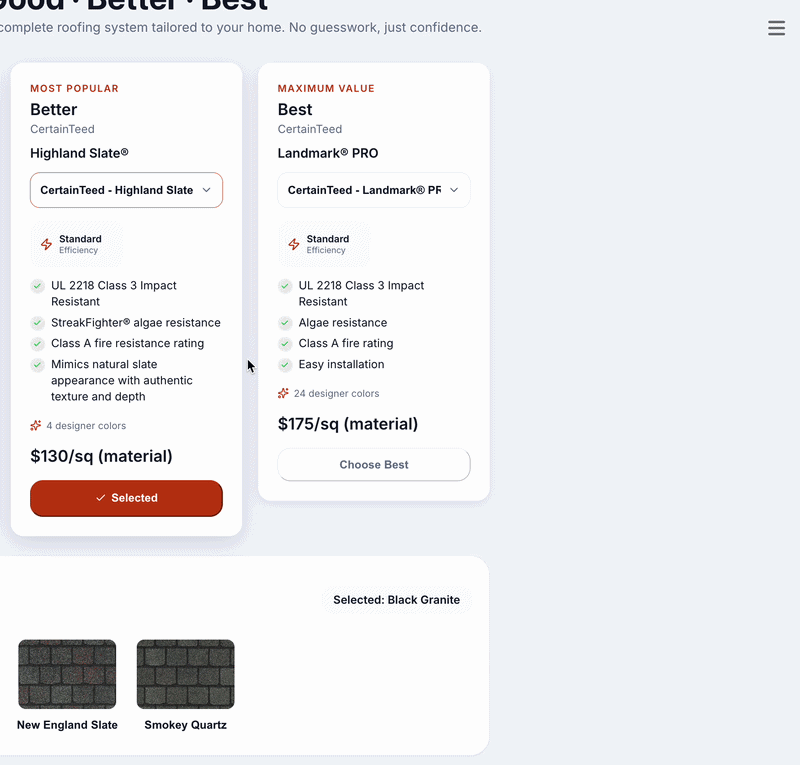This screenshot has height=765, width=800.
Task: Click the New England Slate label
Action: coord(67,725)
